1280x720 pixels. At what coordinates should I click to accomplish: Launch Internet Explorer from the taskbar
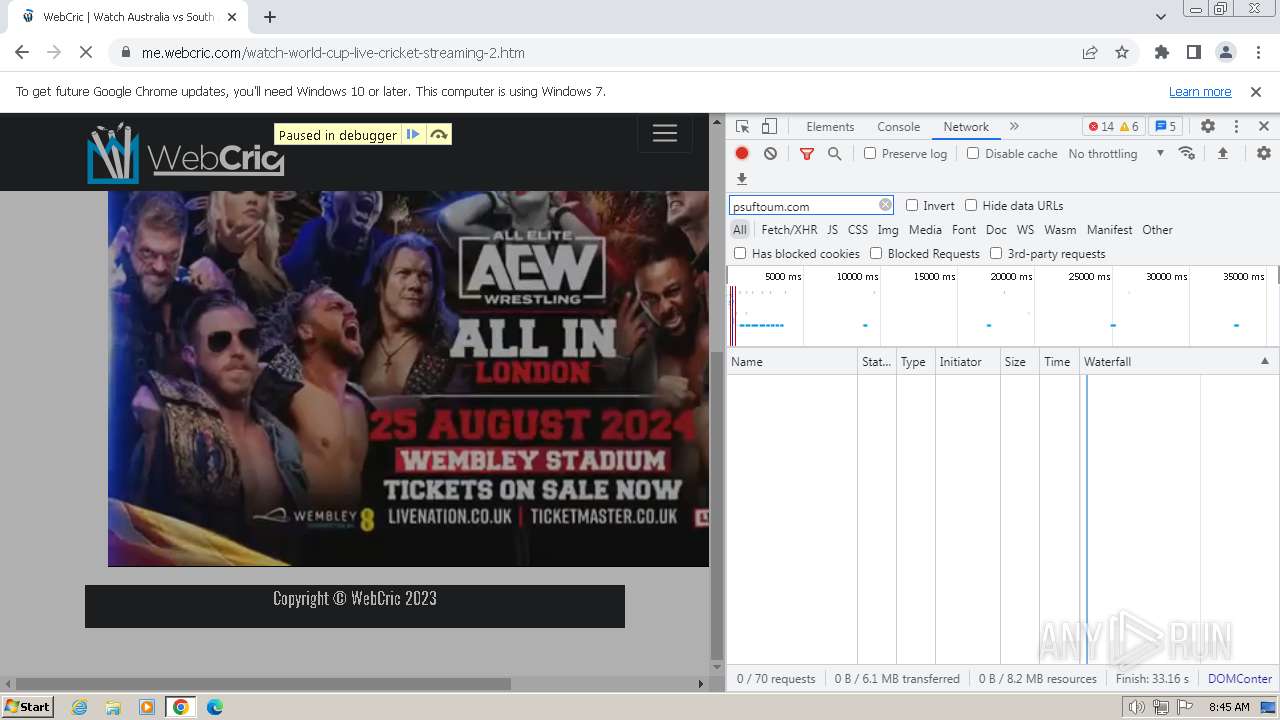(x=79, y=707)
